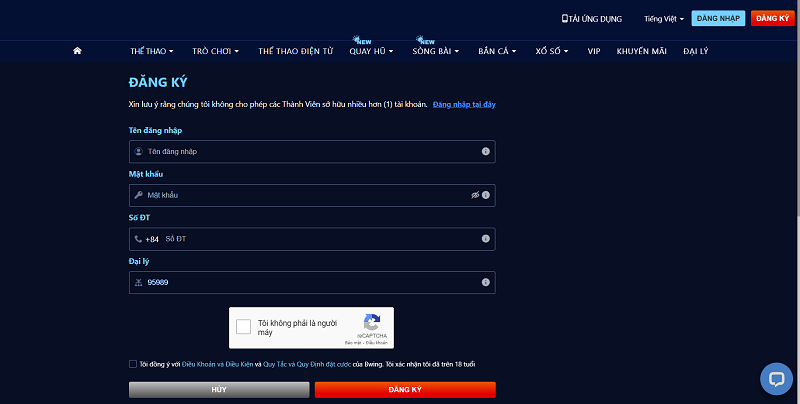This screenshot has width=800, height=404.
Task: Click the Tải Ứng Dụng mobile icon
Action: [x=565, y=18]
